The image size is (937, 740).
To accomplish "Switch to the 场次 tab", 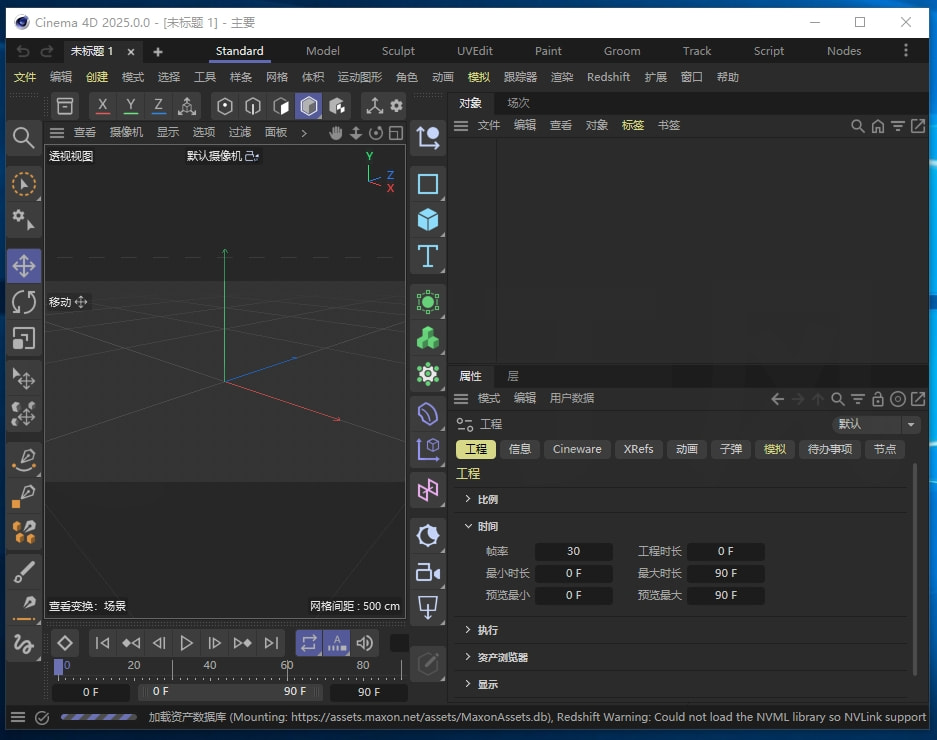I will pyautogui.click(x=518, y=103).
